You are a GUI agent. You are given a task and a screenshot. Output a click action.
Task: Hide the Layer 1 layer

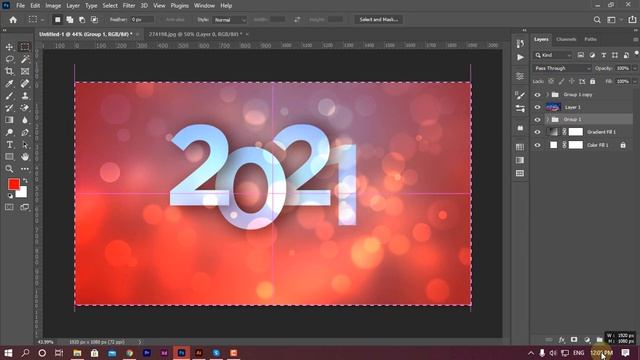(x=537, y=107)
